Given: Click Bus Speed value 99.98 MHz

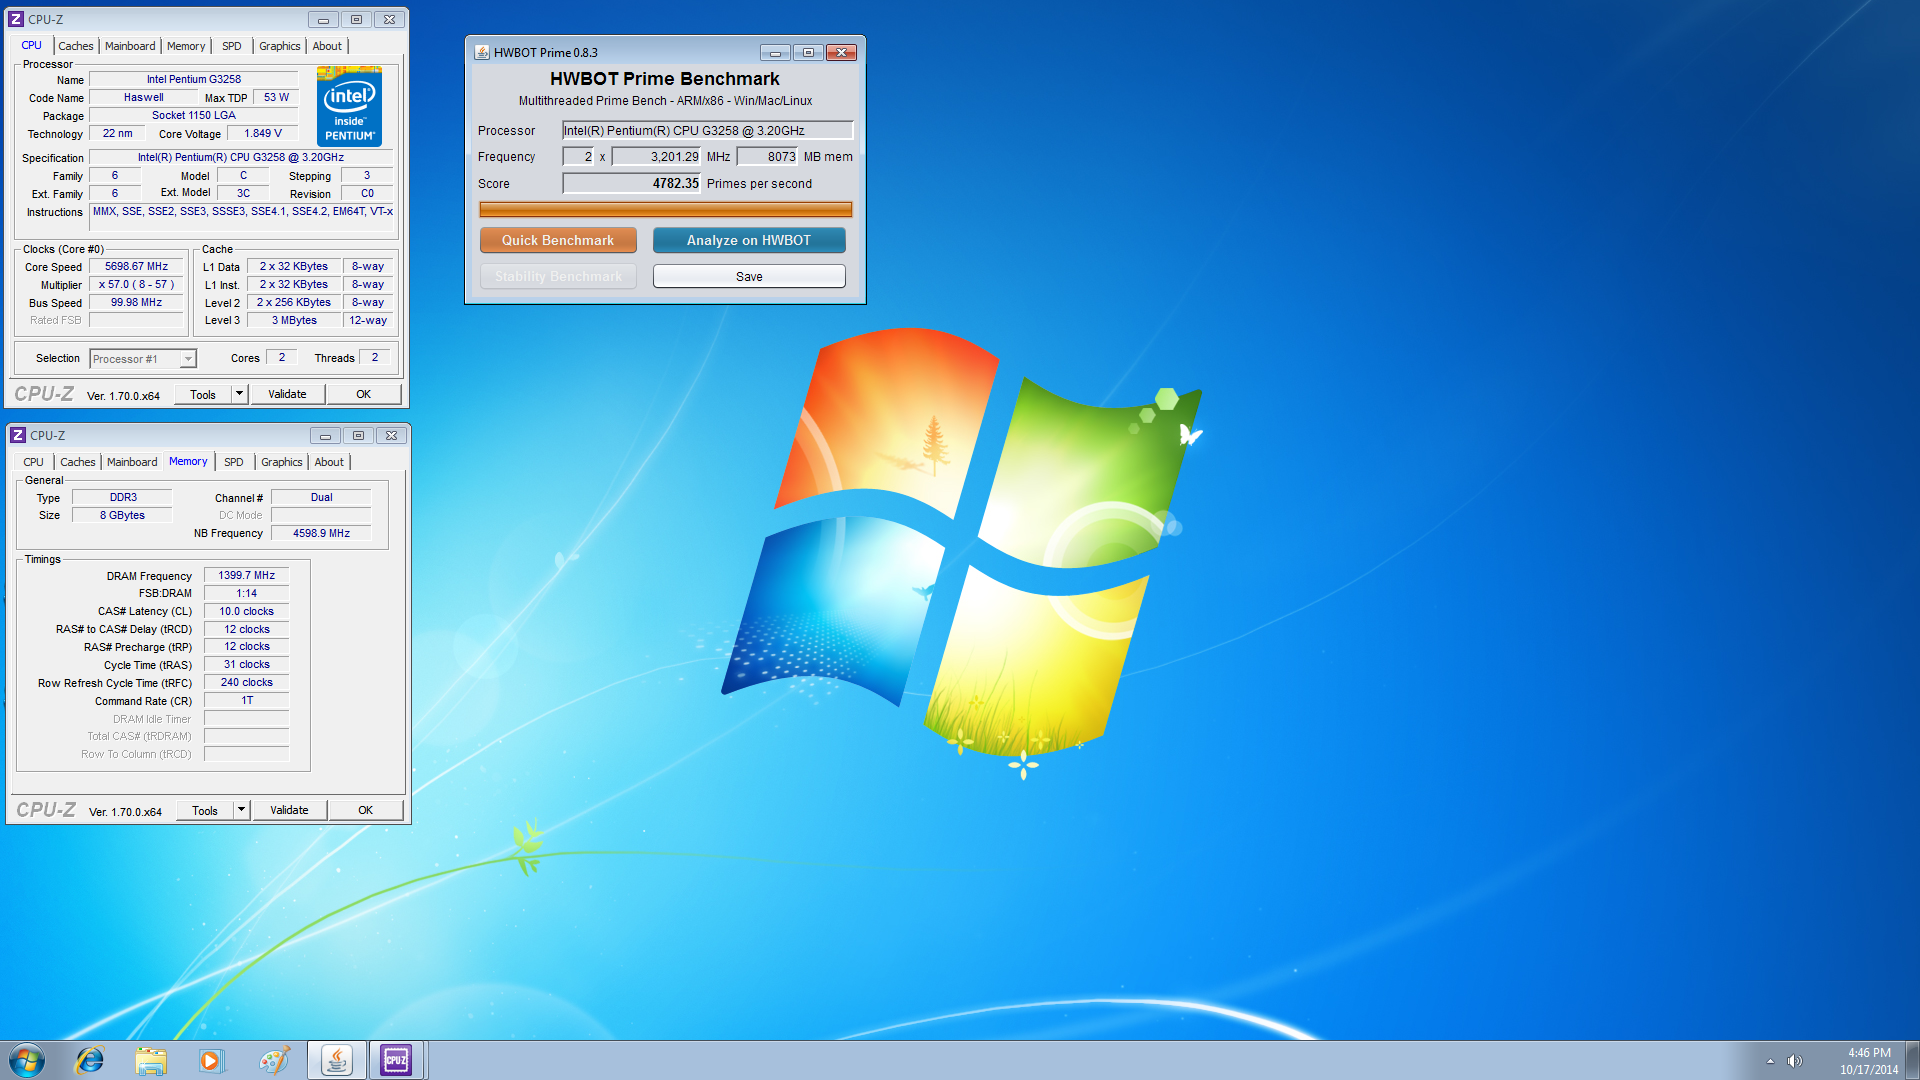Looking at the screenshot, I should point(136,302).
